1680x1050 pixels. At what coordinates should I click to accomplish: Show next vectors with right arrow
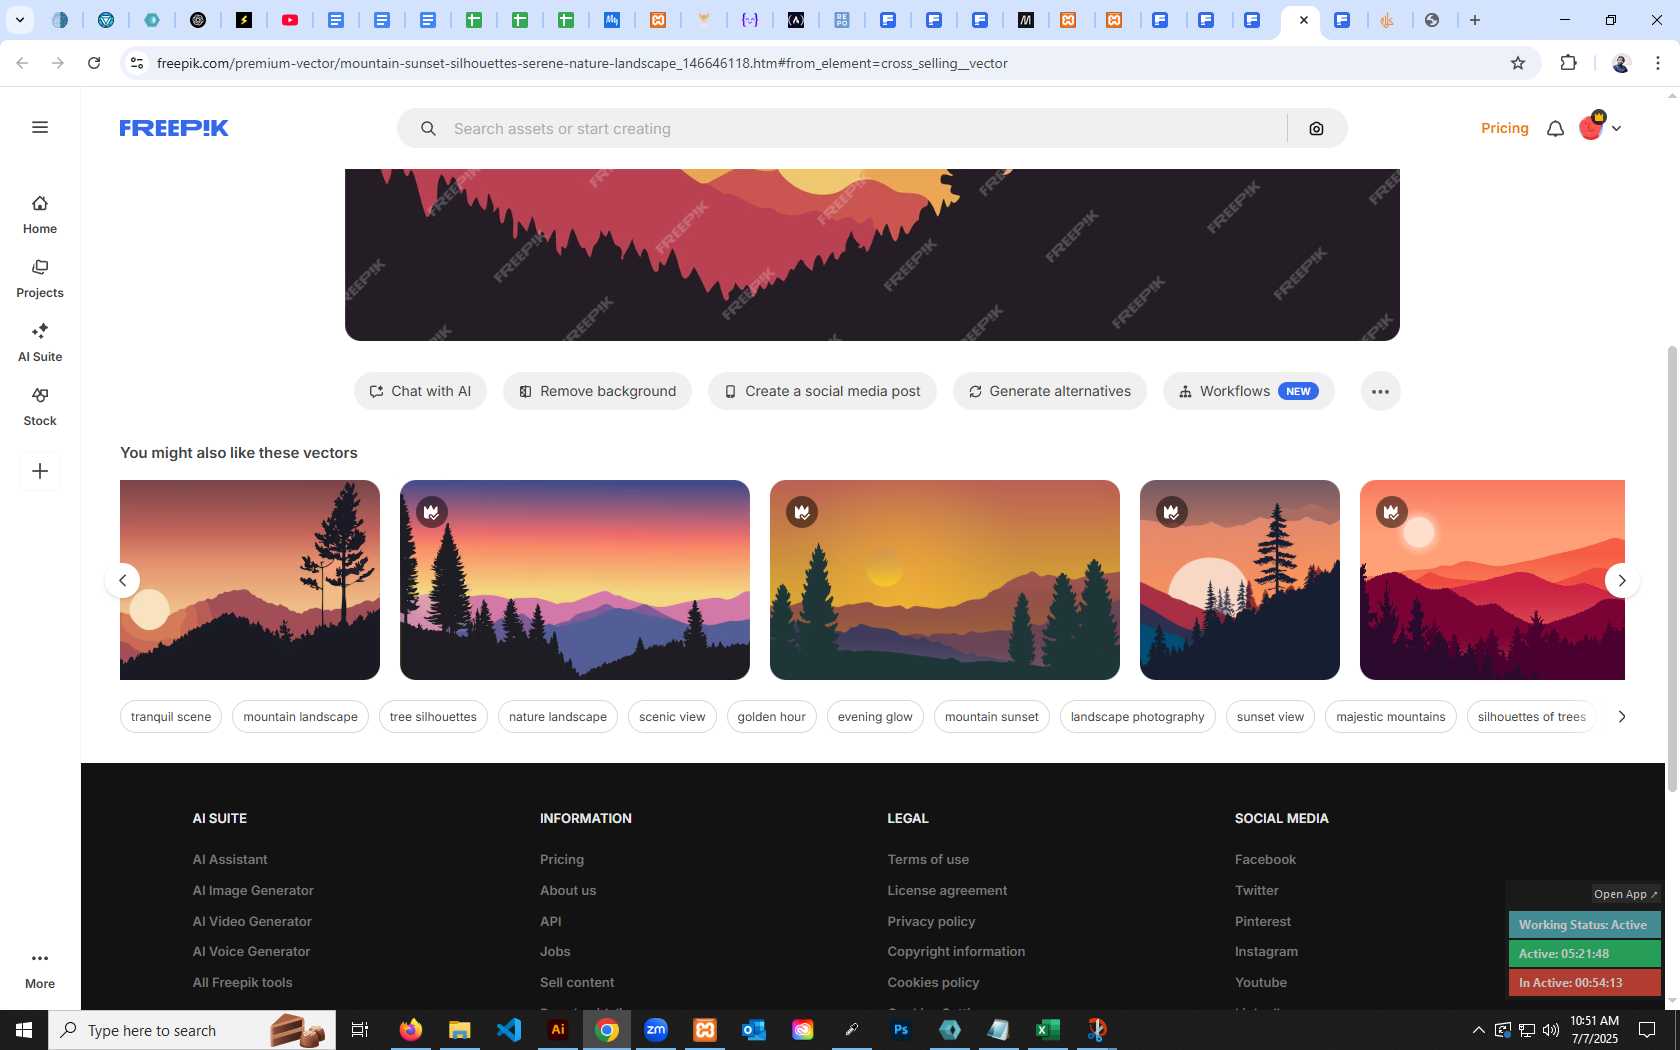point(1622,580)
